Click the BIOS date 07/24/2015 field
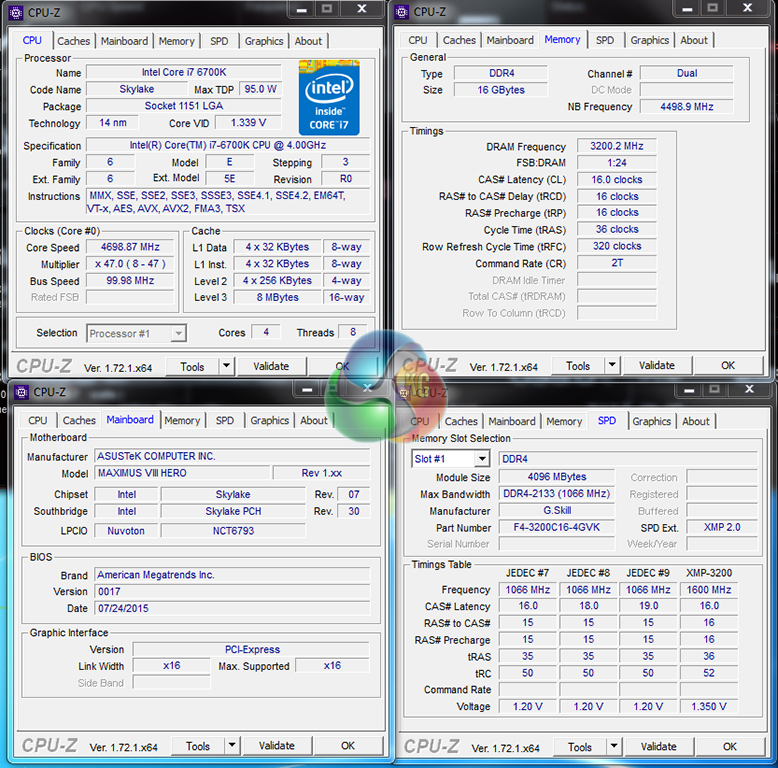The width and height of the screenshot is (778, 768). point(232,608)
